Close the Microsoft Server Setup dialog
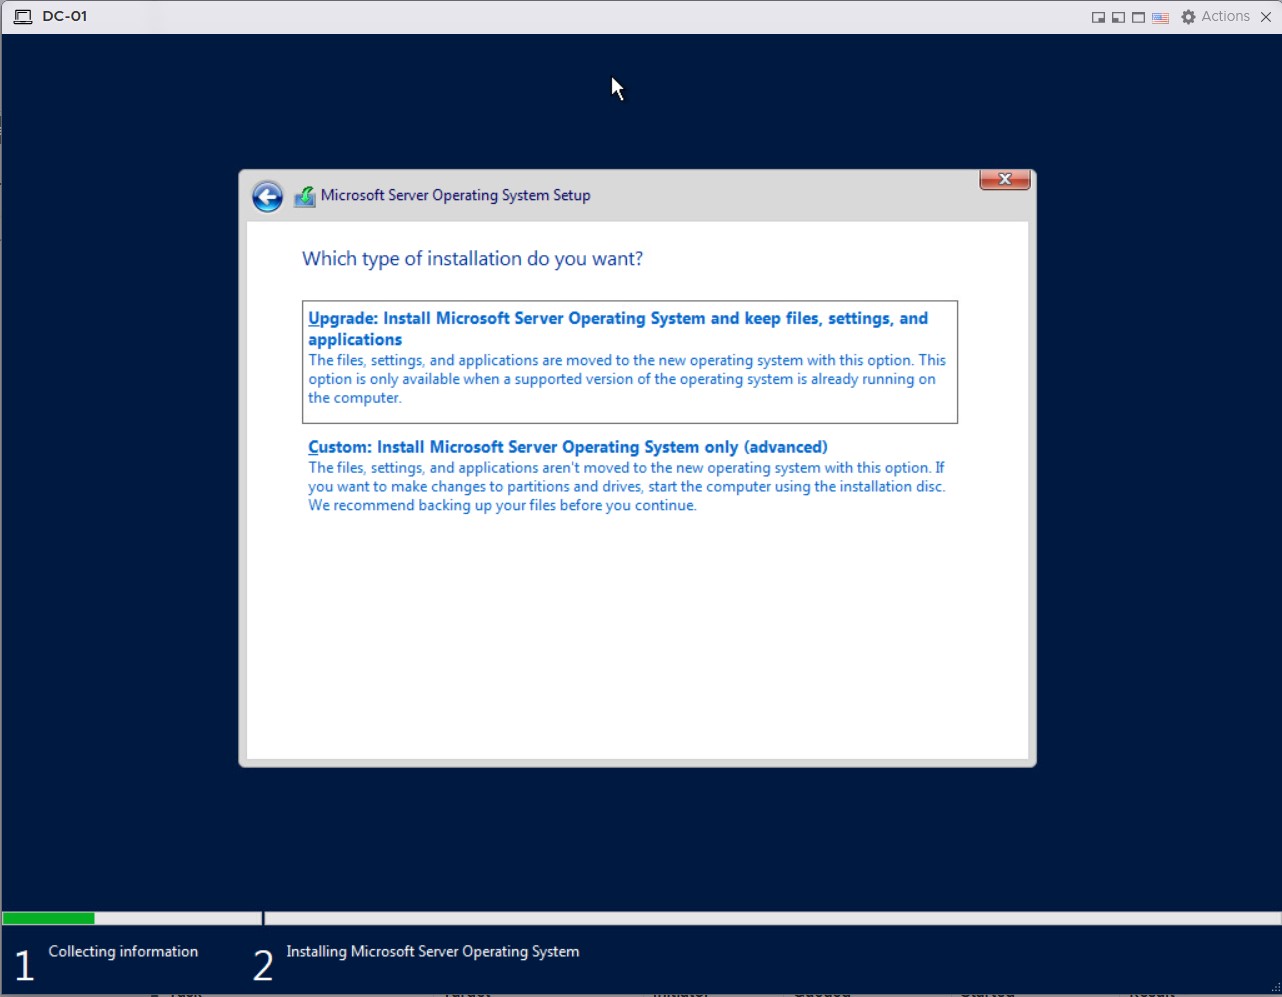Viewport: 1282px width, 997px height. point(1004,180)
